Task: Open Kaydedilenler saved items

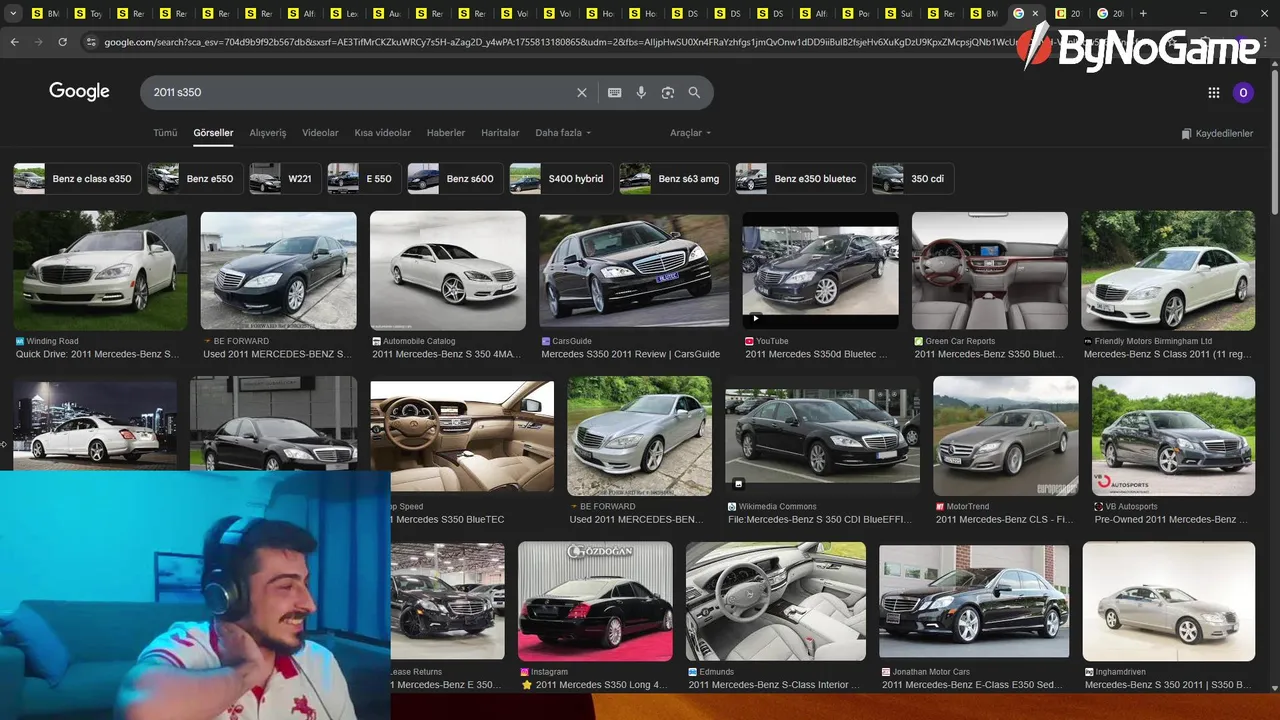Action: pyautogui.click(x=1217, y=133)
